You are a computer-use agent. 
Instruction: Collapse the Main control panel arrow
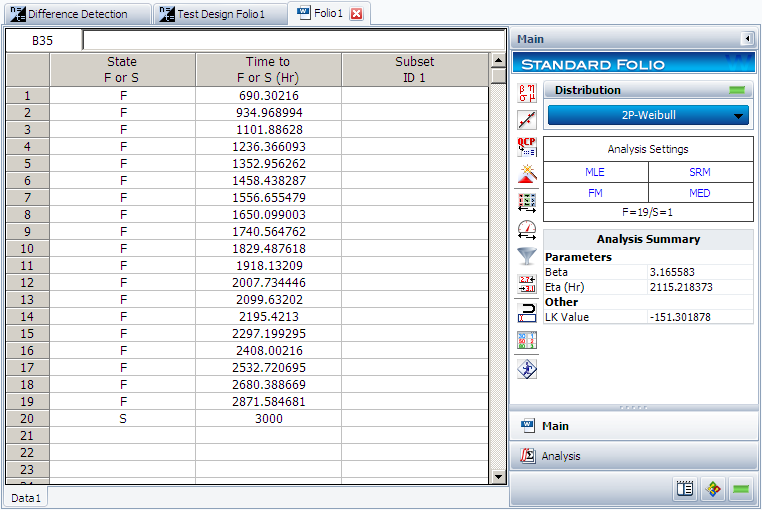point(746,39)
